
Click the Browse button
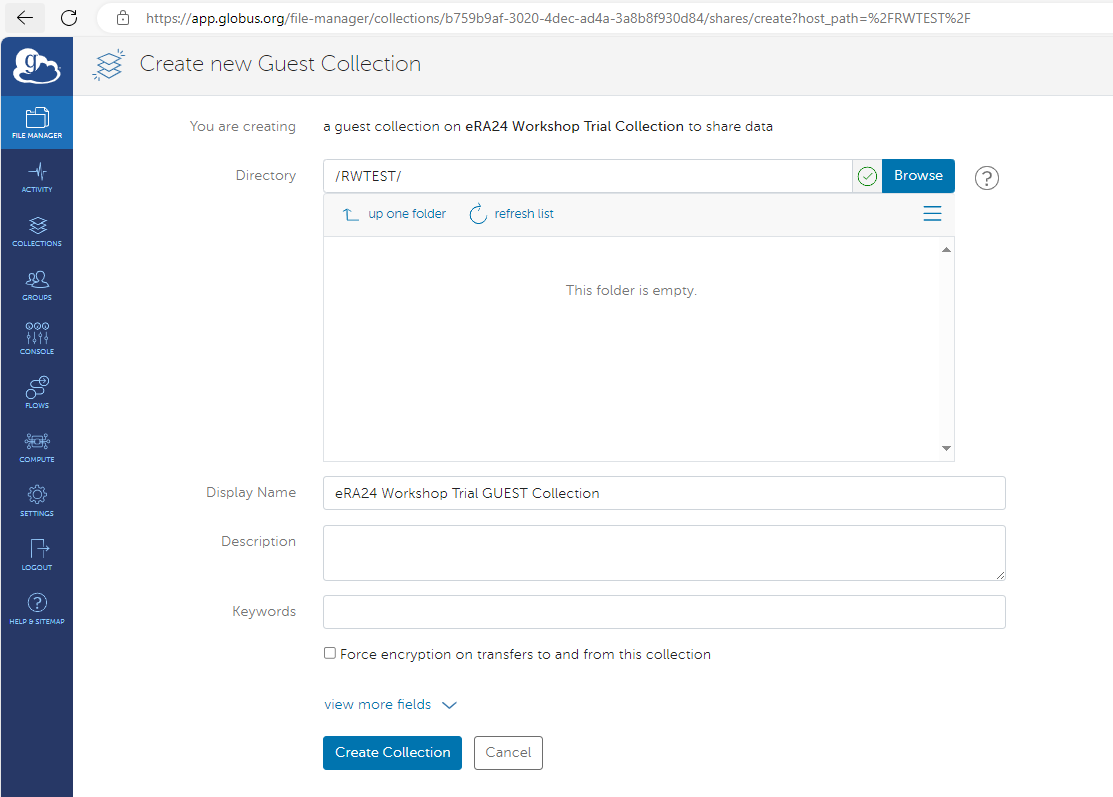point(918,176)
